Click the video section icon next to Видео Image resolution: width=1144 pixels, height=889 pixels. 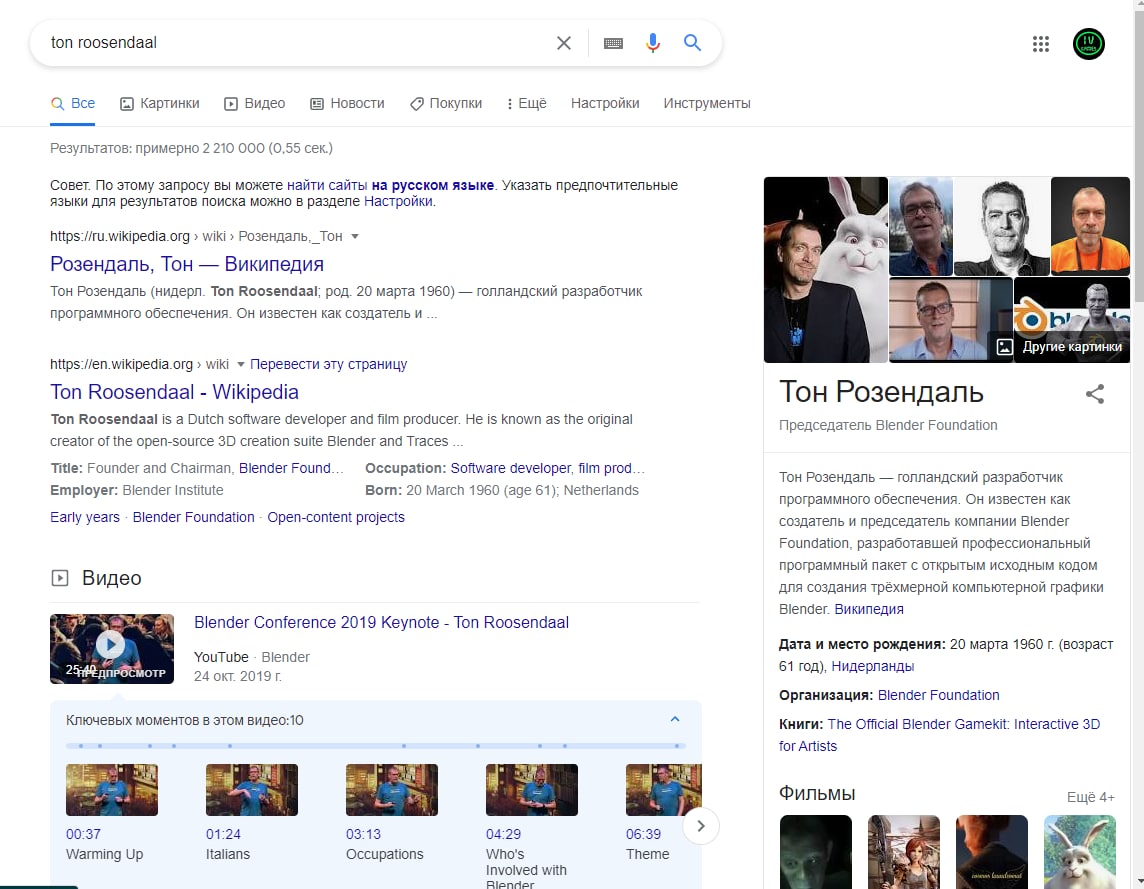click(60, 578)
